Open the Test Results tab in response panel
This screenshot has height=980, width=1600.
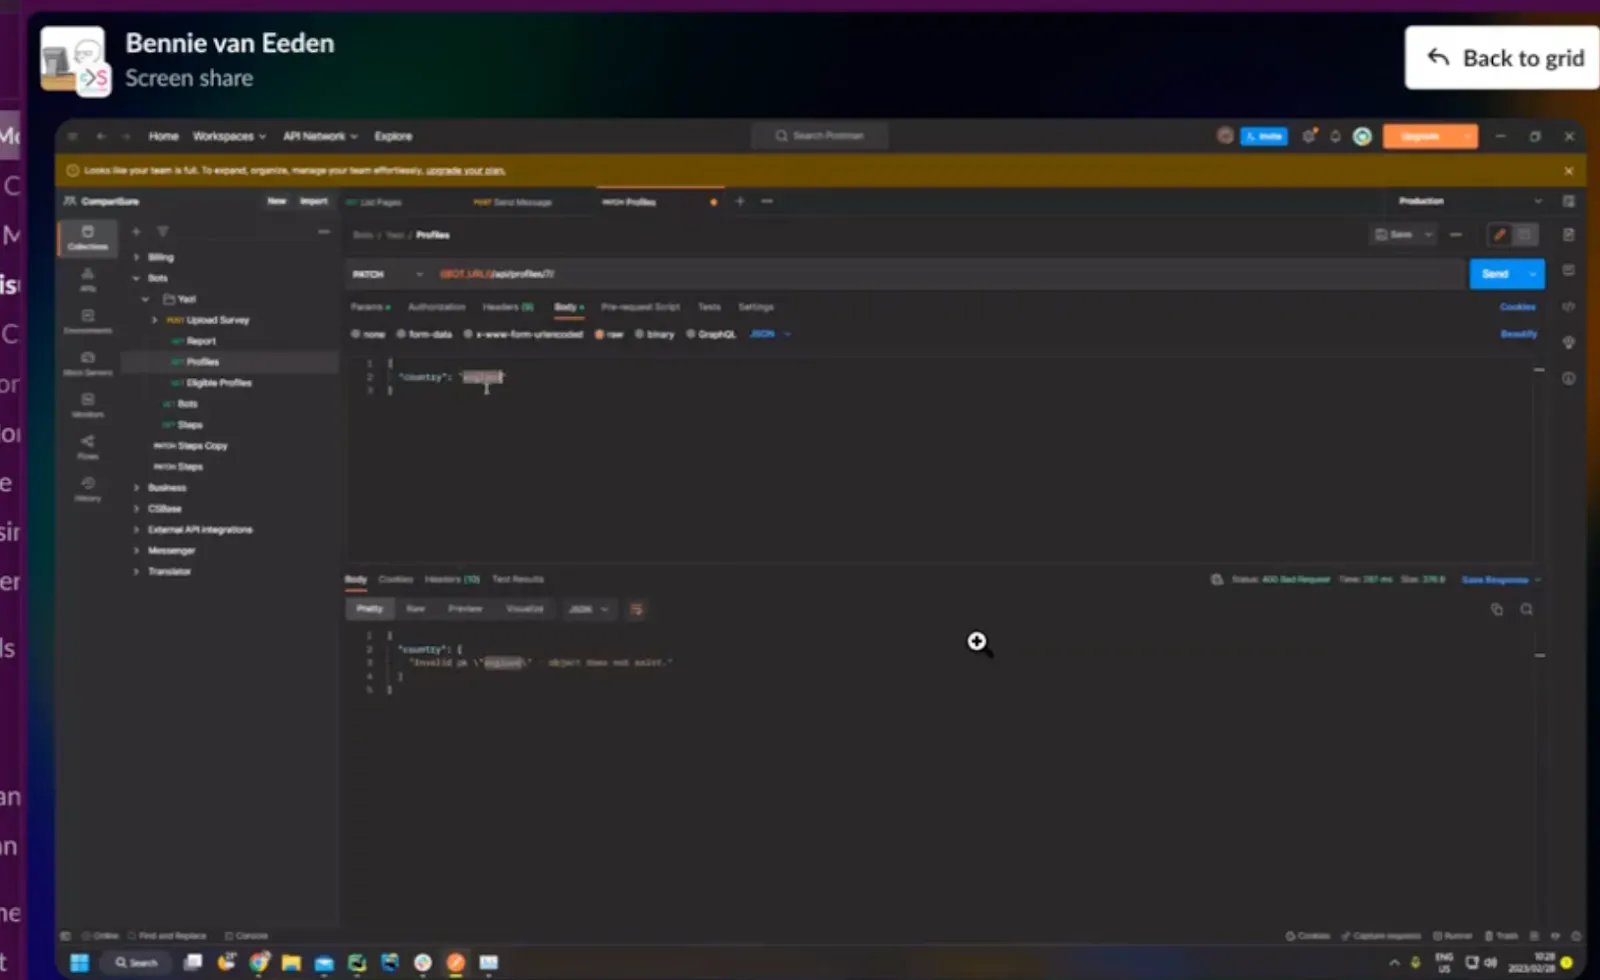coord(517,579)
